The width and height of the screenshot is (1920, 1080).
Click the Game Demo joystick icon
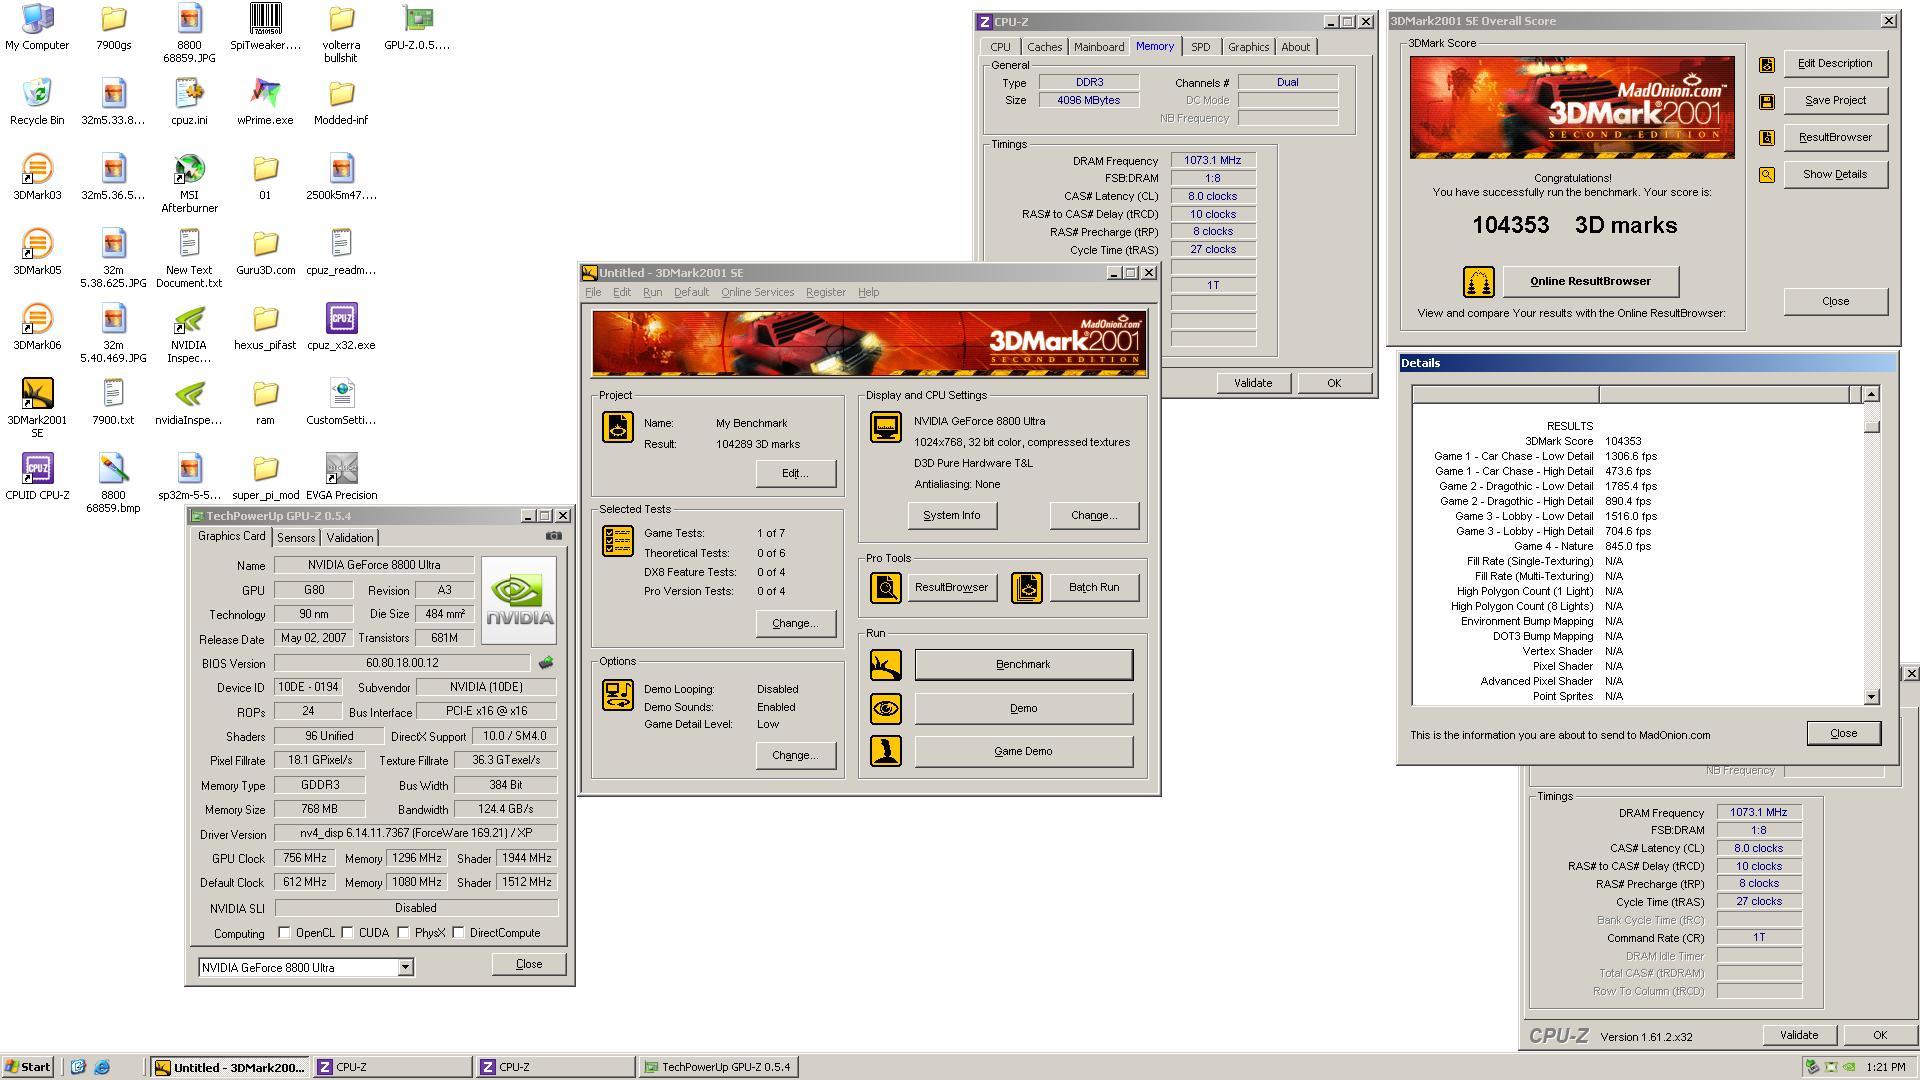886,752
